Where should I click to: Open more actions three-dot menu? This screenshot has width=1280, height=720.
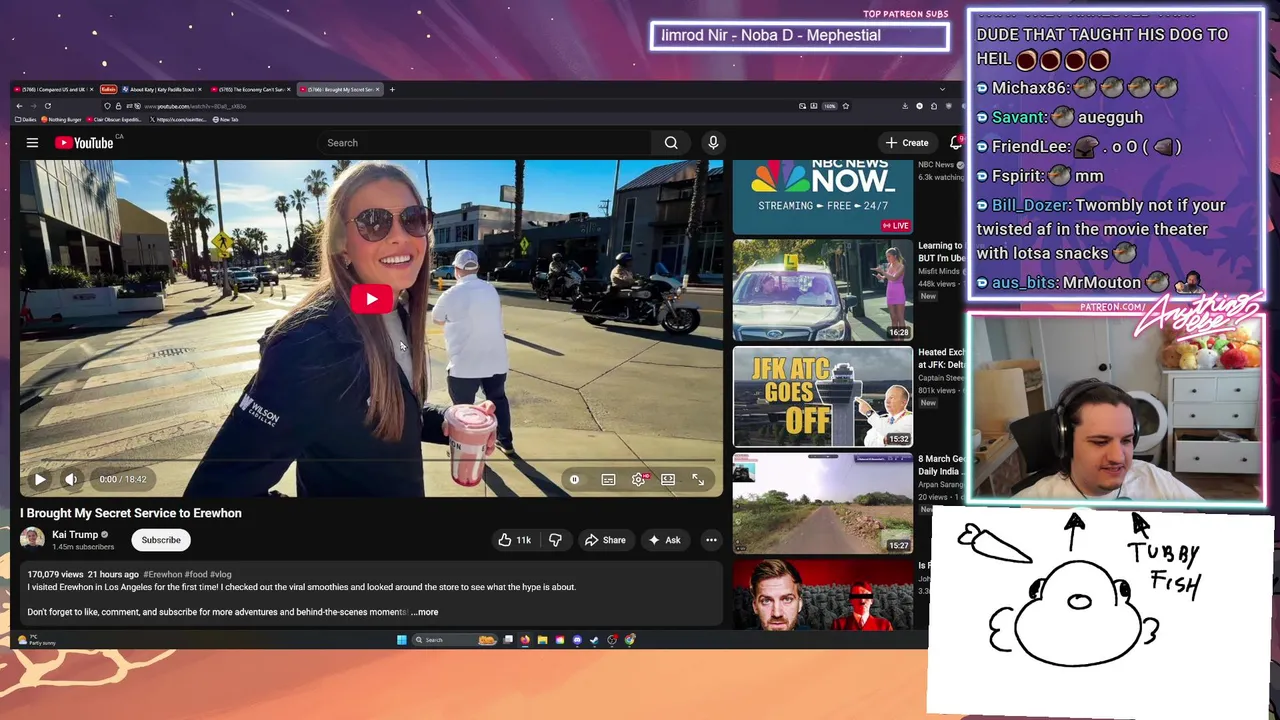tap(711, 540)
